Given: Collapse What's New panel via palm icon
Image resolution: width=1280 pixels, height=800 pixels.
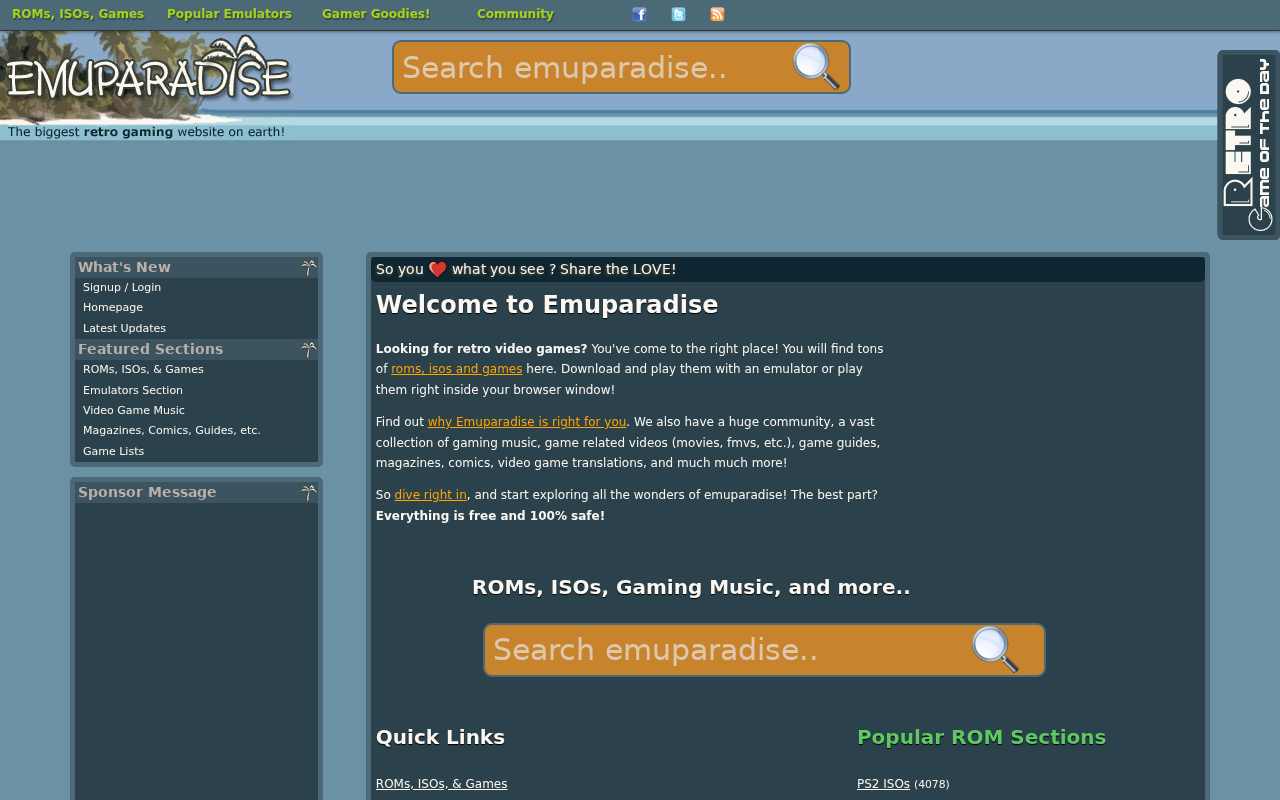Looking at the screenshot, I should click(x=308, y=267).
